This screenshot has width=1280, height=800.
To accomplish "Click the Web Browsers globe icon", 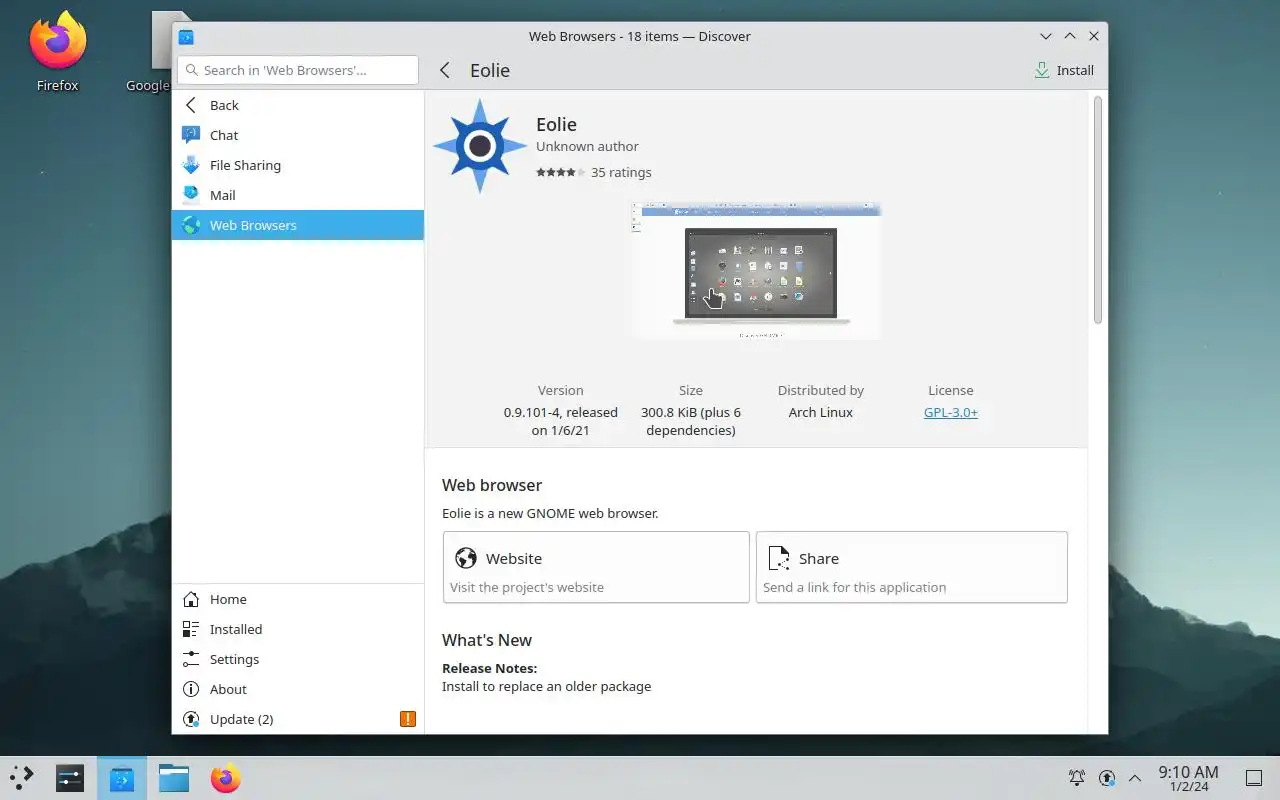I will point(191,225).
